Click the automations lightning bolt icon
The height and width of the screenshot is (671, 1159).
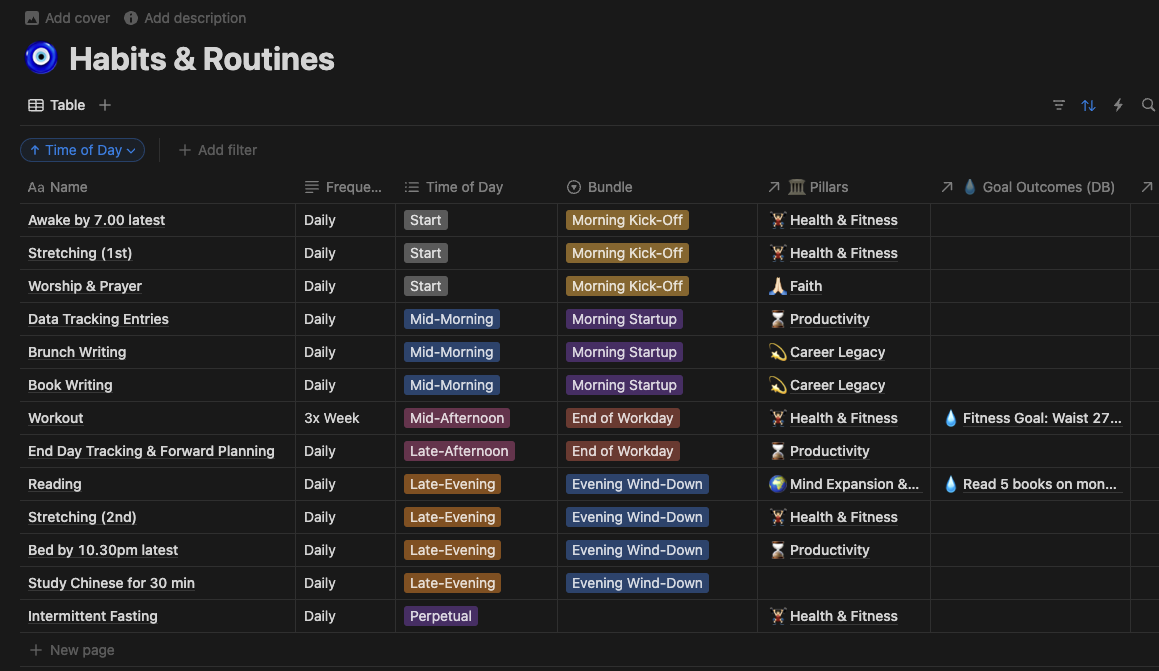point(1118,105)
